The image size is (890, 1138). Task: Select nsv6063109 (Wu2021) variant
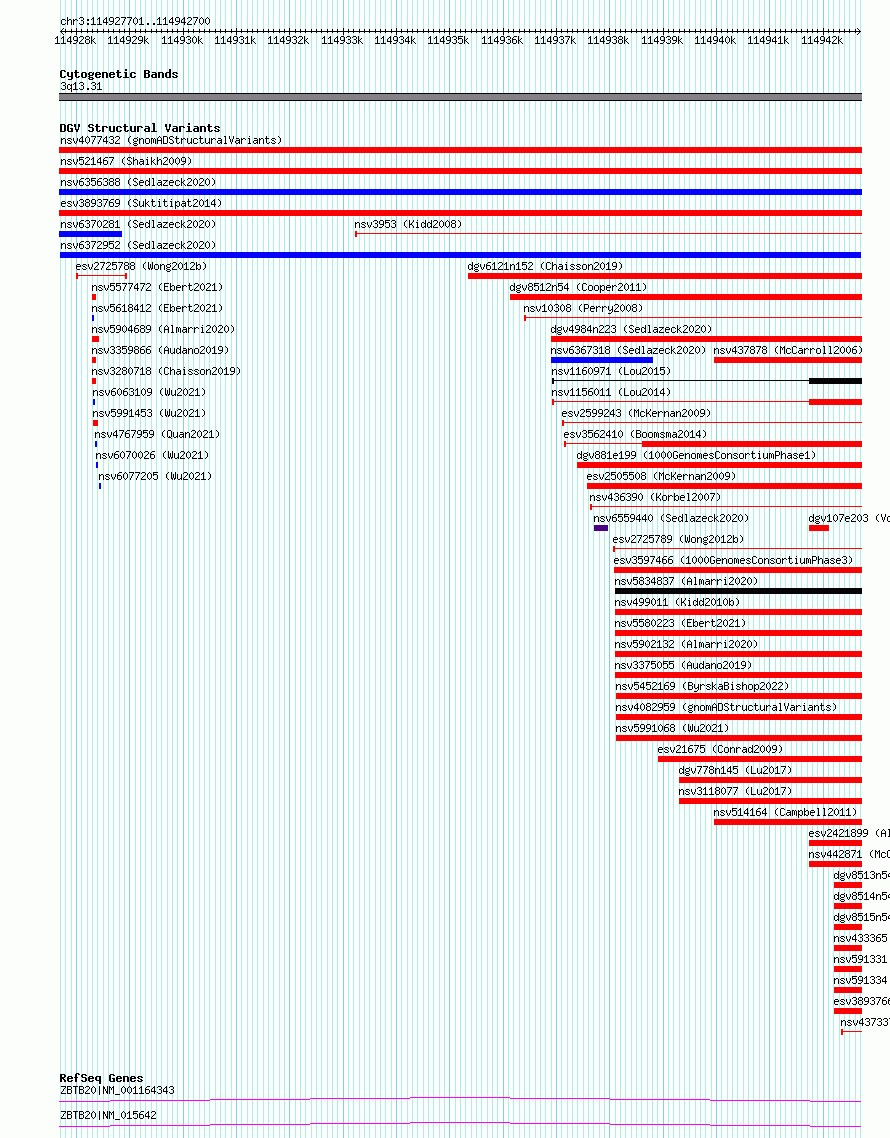point(149,393)
